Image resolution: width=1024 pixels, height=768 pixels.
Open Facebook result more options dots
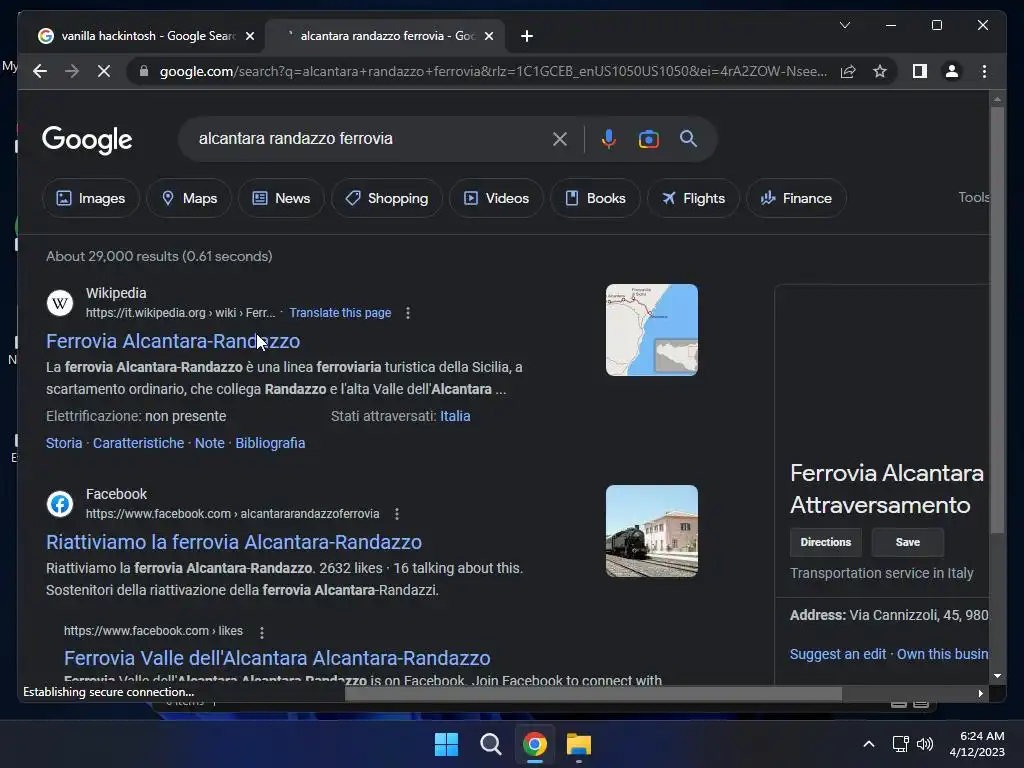point(396,514)
